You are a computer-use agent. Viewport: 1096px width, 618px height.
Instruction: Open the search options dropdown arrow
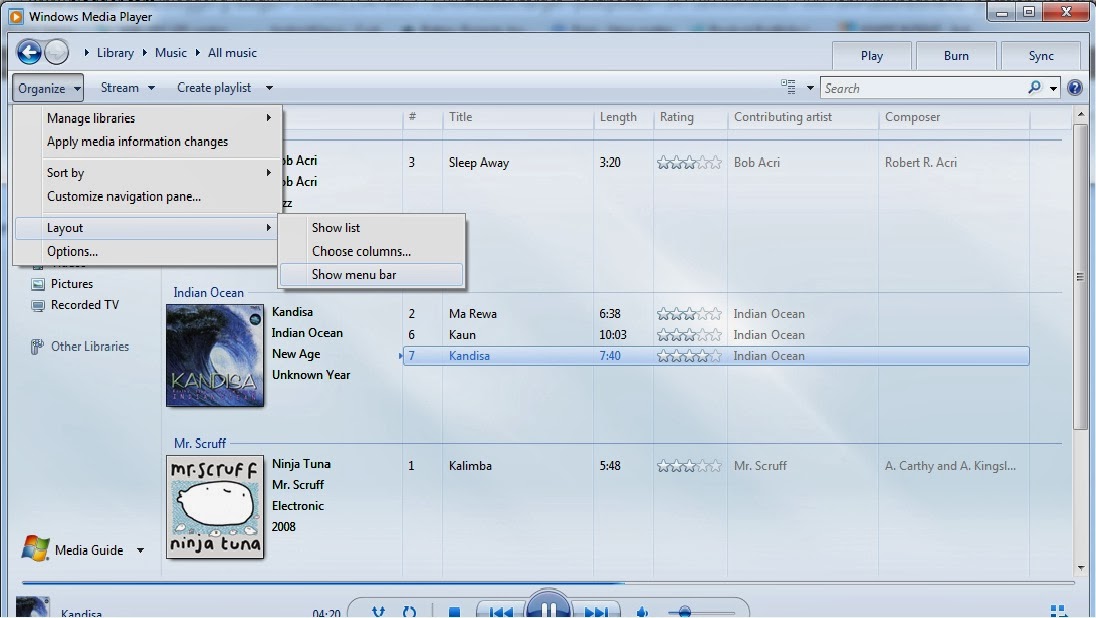(1053, 88)
